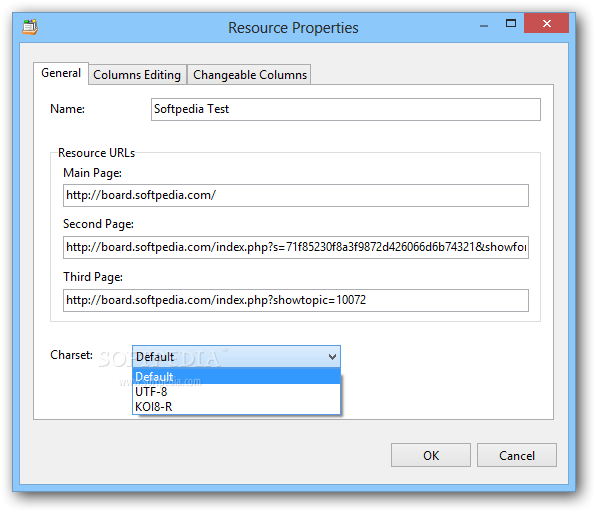Click the Charset label
Viewport: 596px width, 512px height.
tap(71, 355)
